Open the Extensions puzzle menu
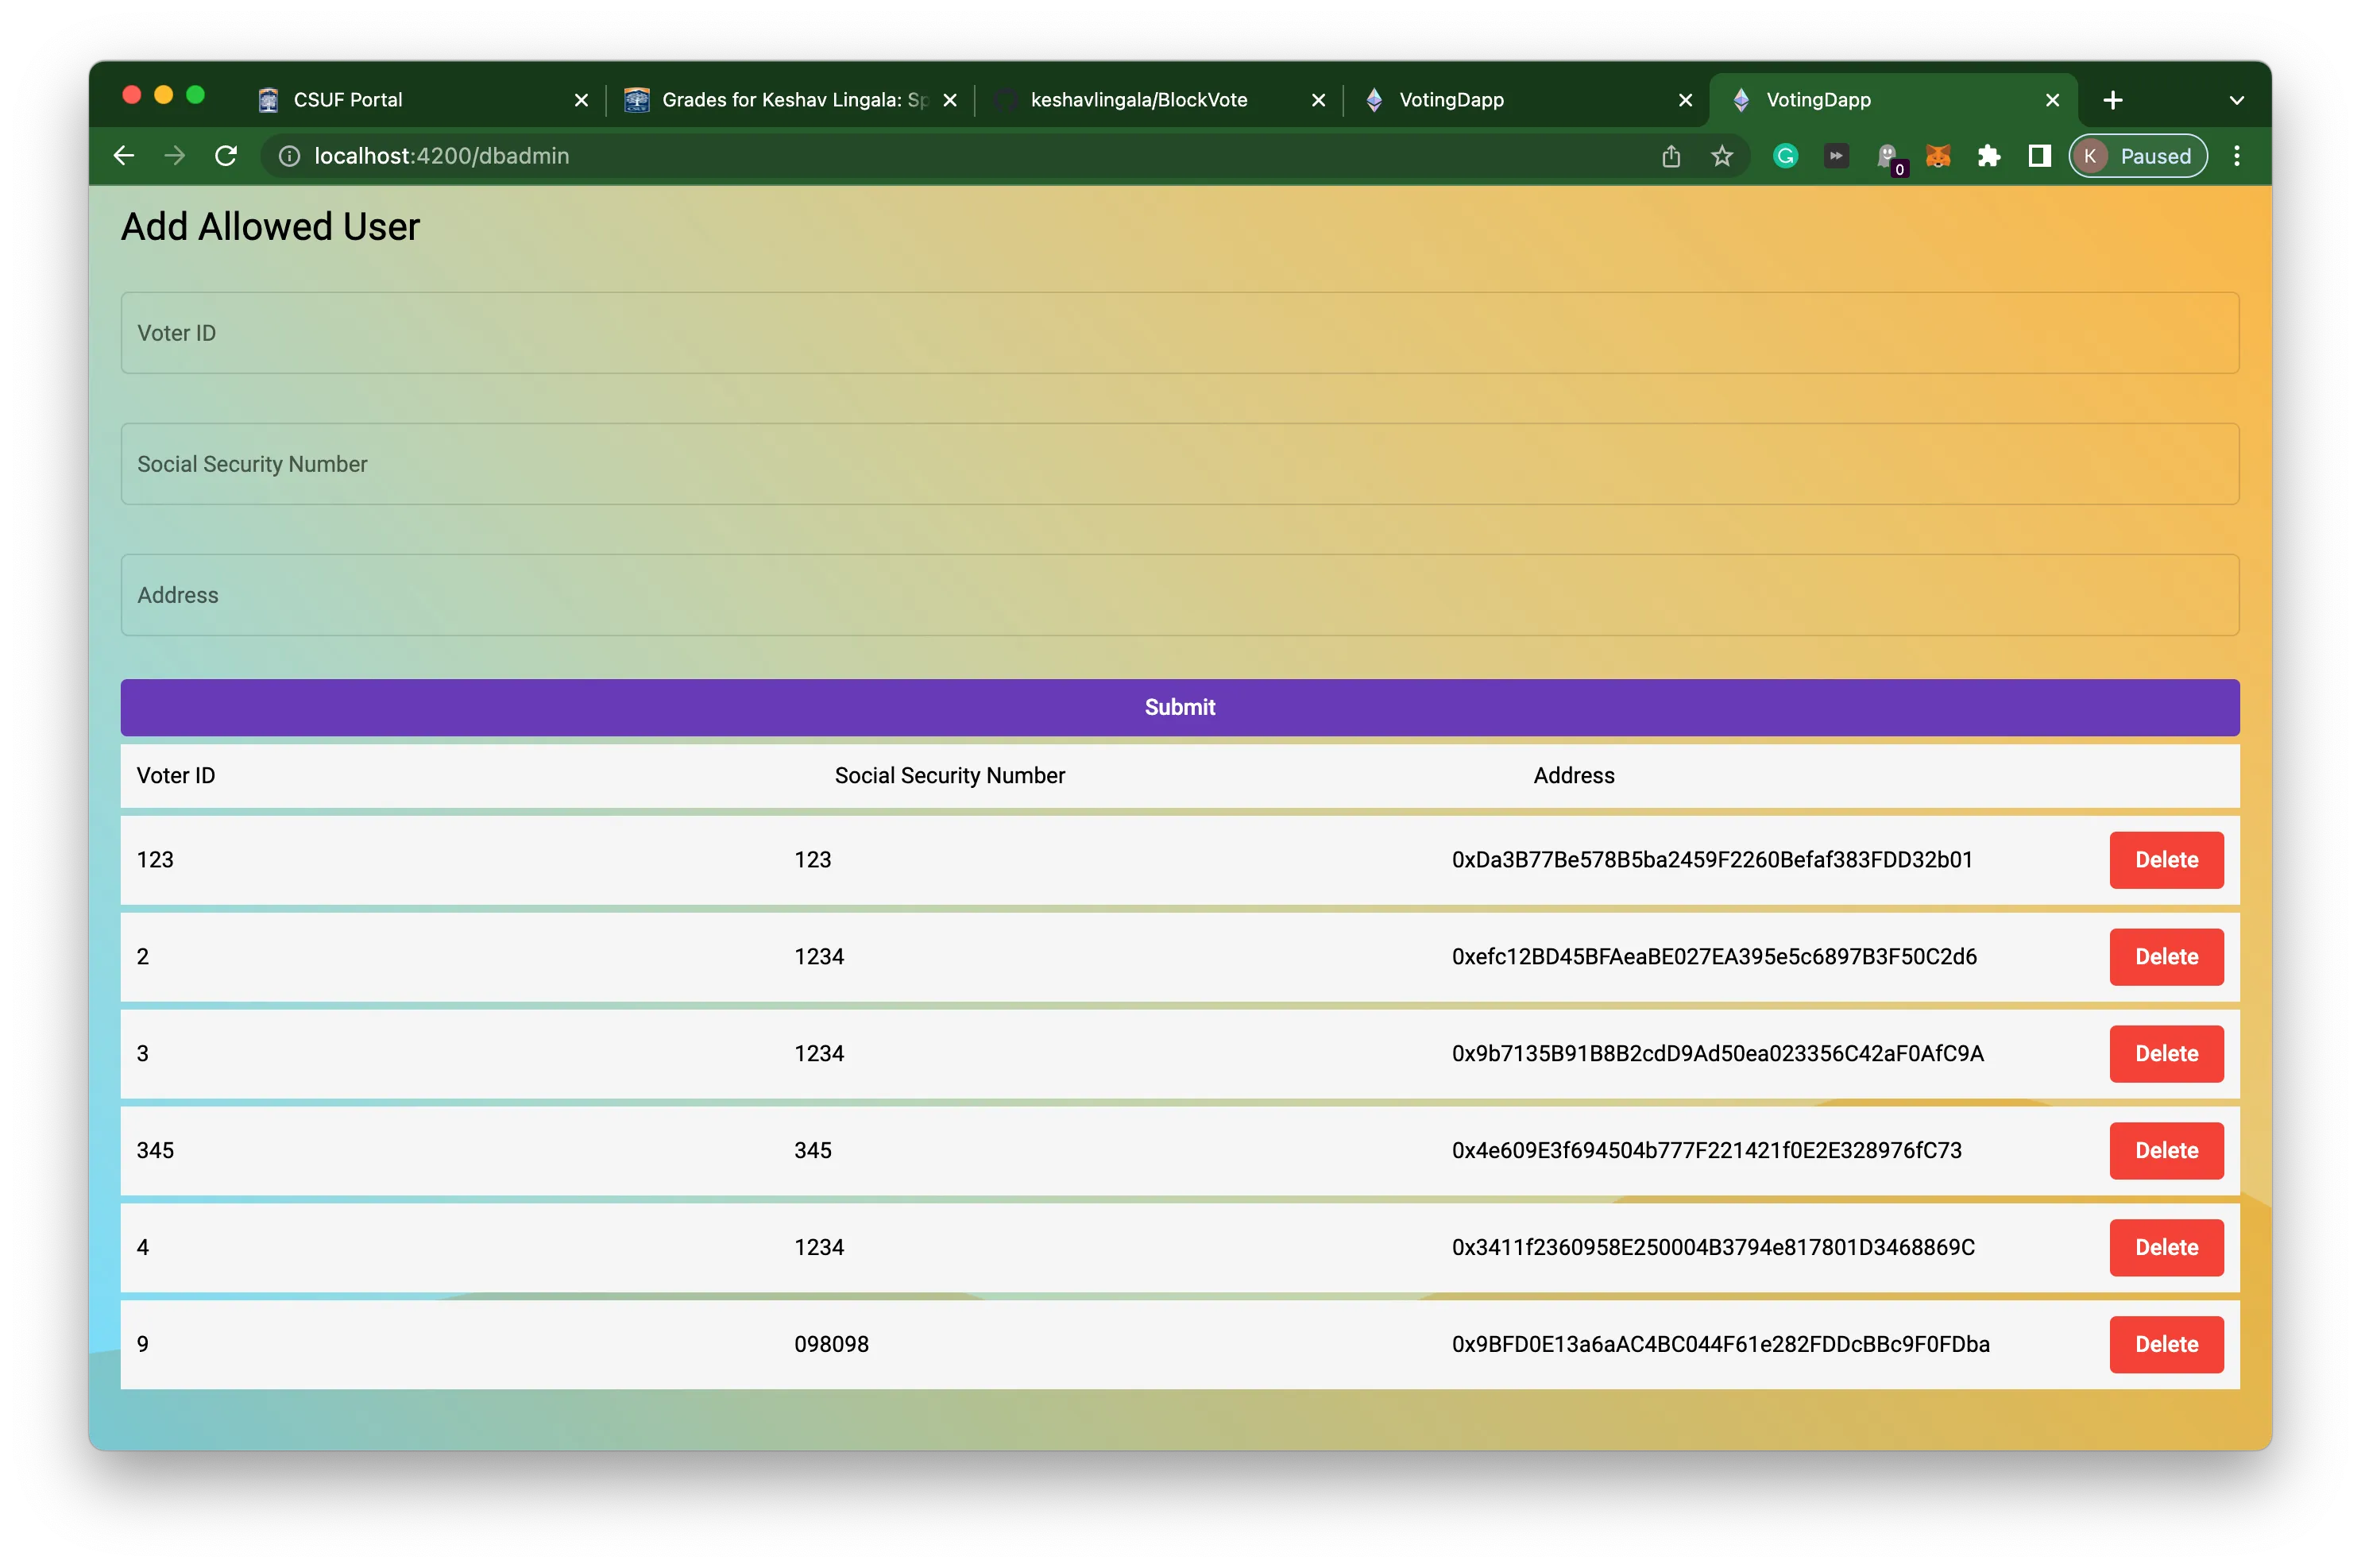This screenshot has width=2361, height=1568. [1989, 156]
